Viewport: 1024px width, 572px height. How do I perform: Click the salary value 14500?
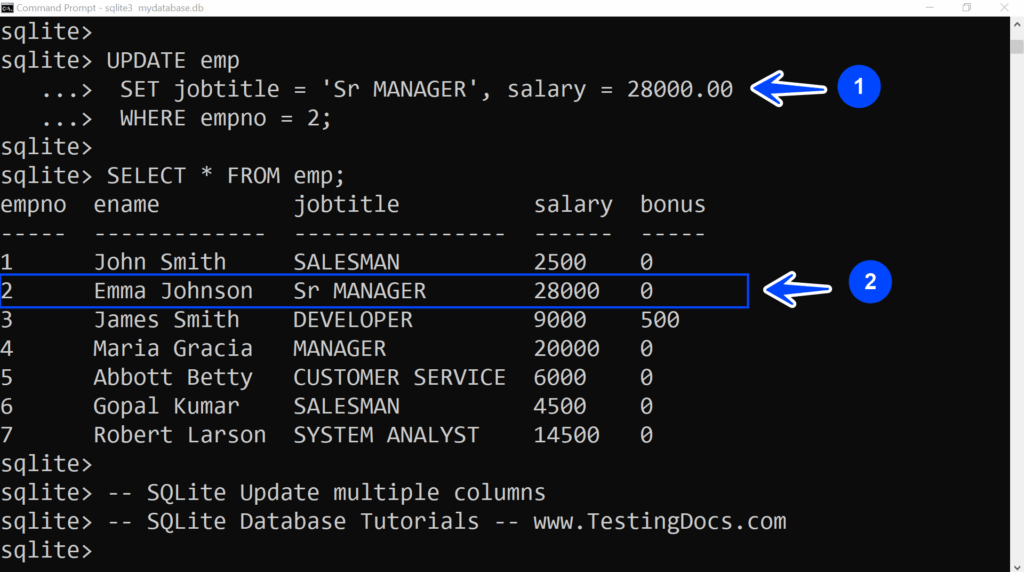[x=566, y=435]
